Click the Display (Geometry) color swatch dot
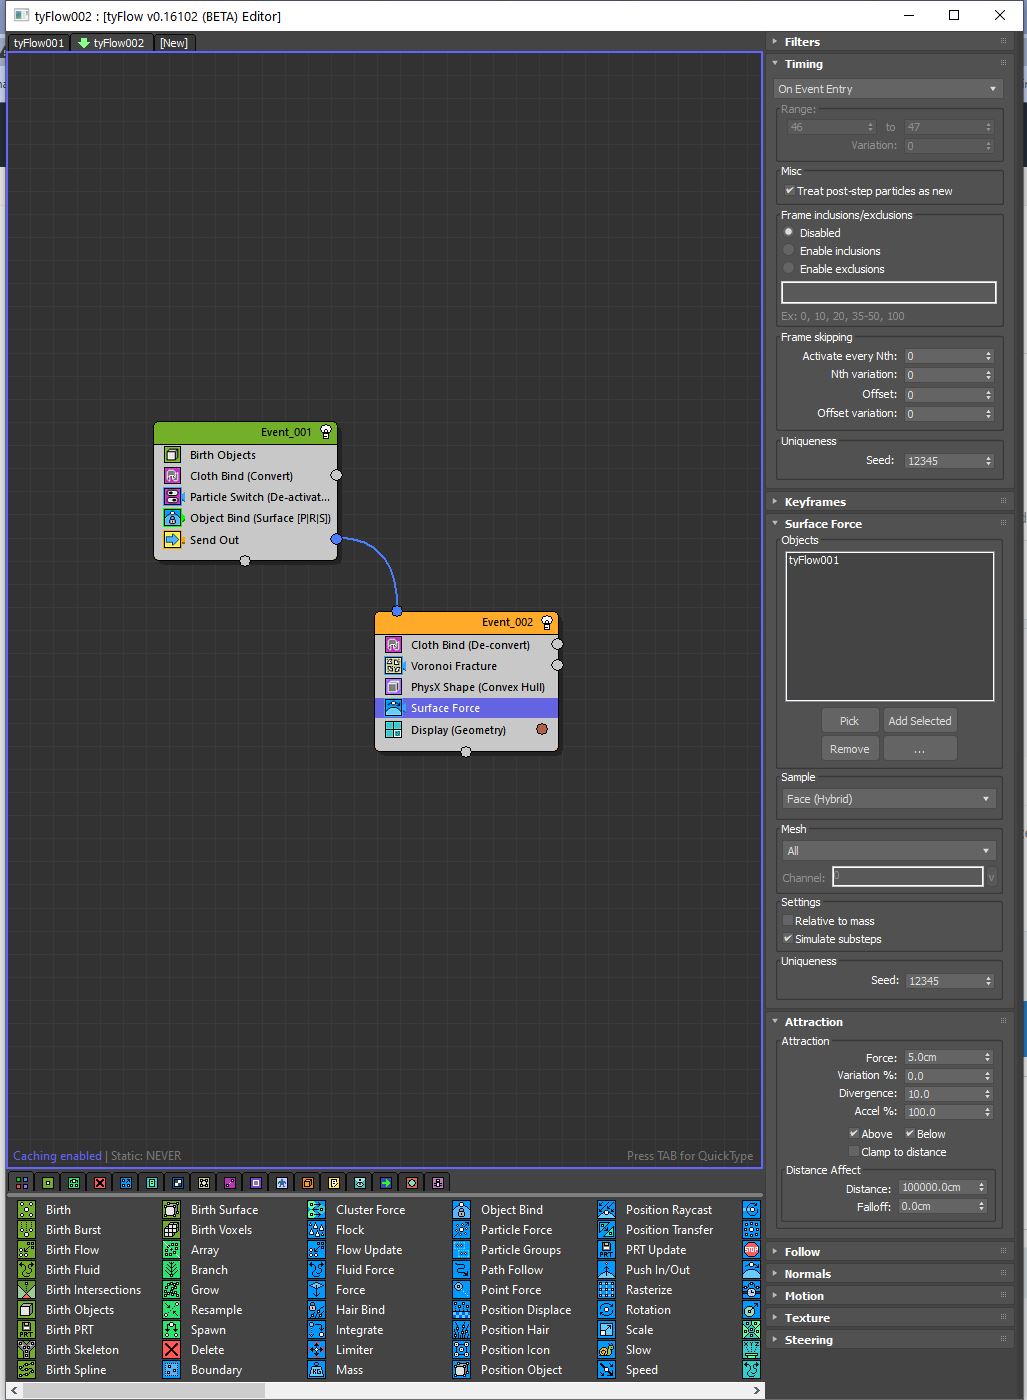 [x=542, y=730]
